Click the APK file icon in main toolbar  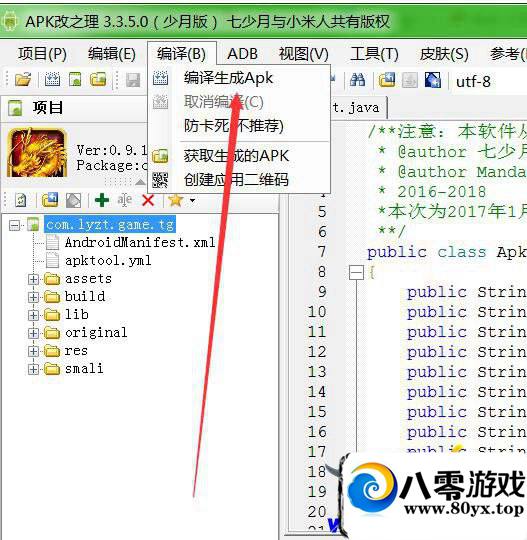click(x=75, y=80)
